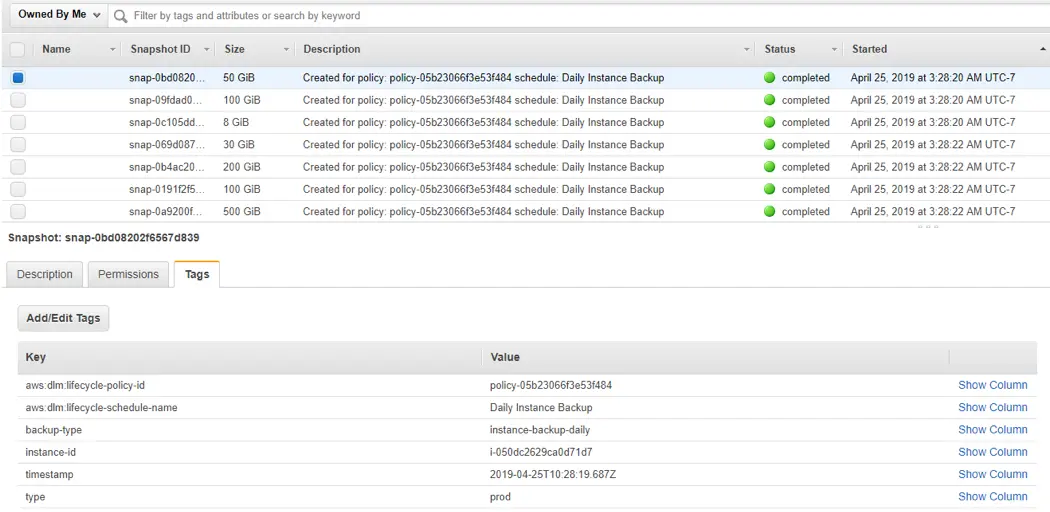Switch to the Description tab

pyautogui.click(x=45, y=275)
